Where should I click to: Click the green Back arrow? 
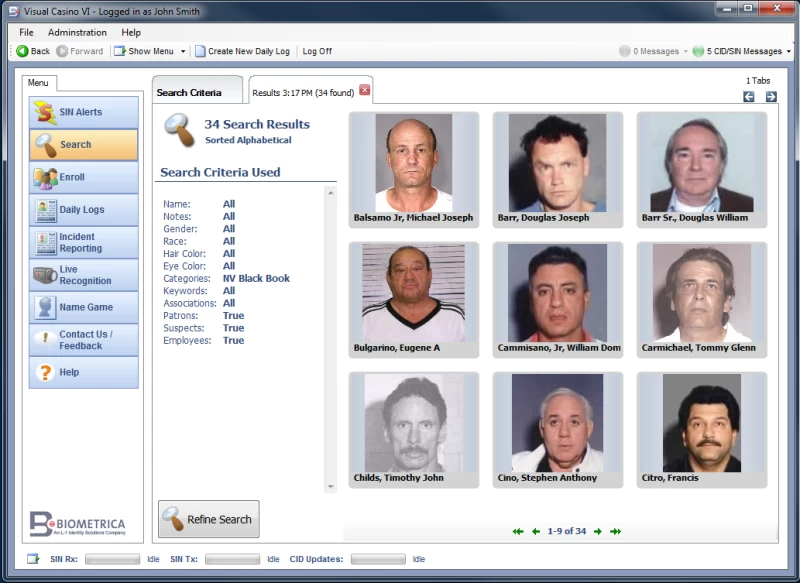coord(22,51)
